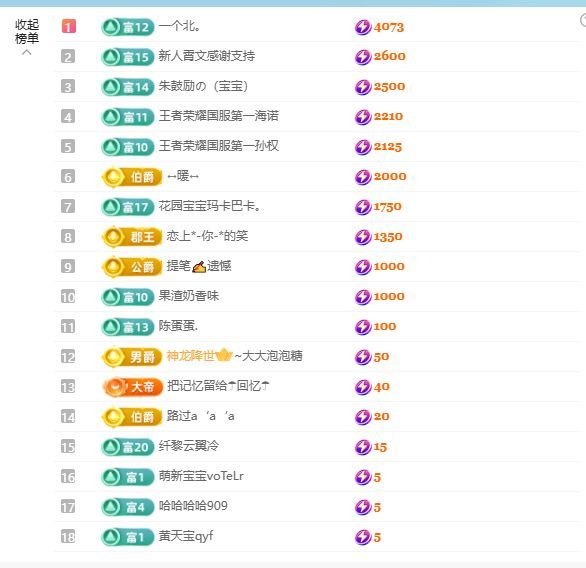
Task: Click the score 2500 of 朱鼓励の（宝宝）
Action: coord(389,87)
